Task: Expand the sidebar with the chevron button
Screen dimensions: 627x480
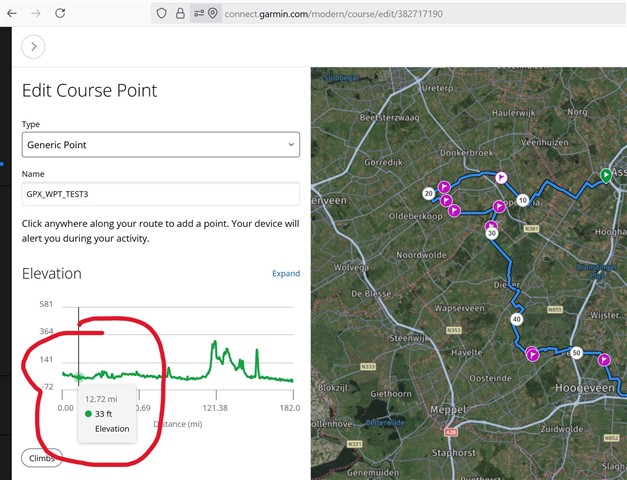Action: (33, 47)
